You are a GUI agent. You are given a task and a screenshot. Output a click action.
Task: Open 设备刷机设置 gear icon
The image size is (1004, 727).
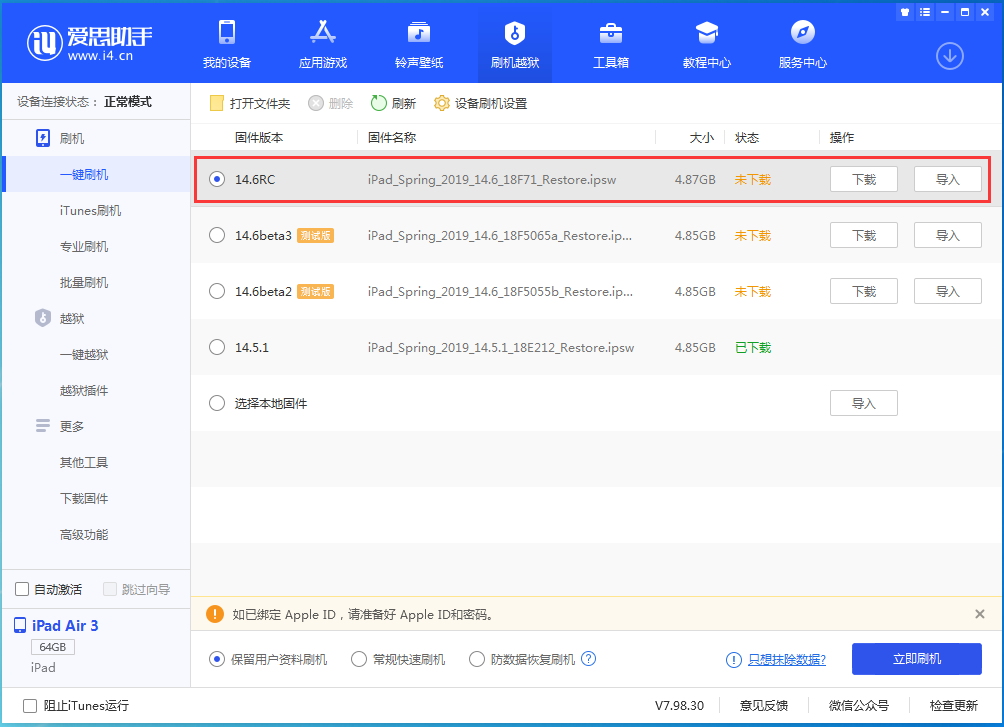coord(441,103)
